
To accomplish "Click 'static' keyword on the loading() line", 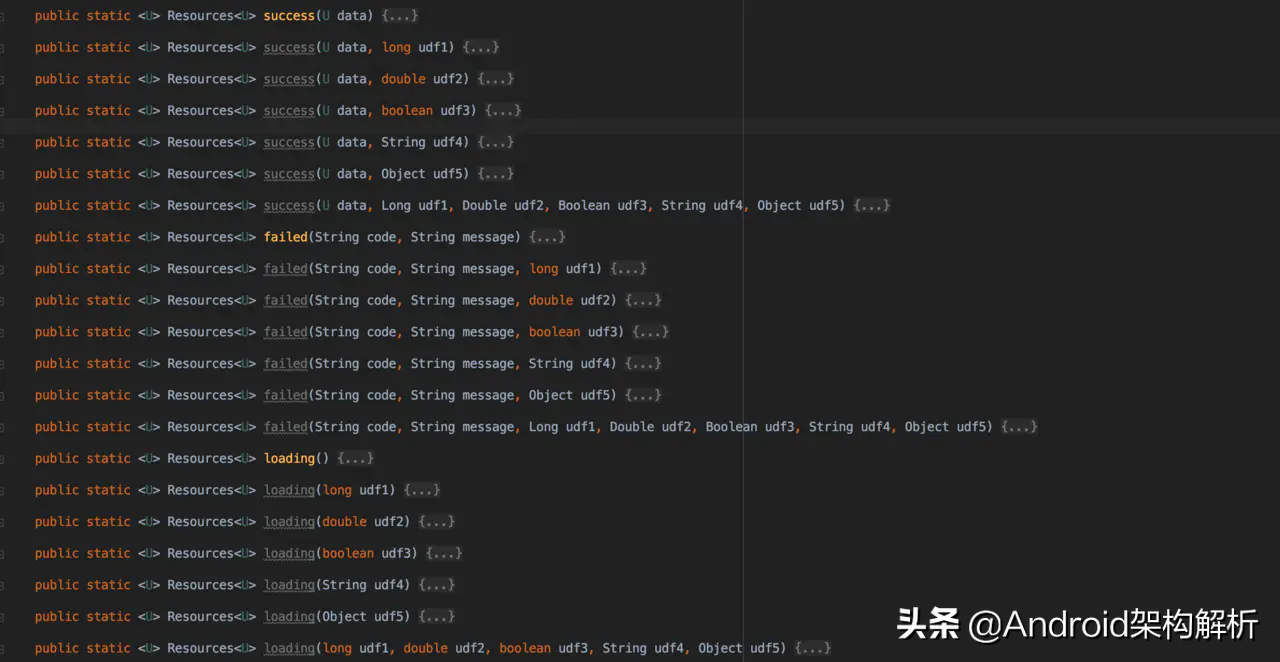I will coord(109,459).
